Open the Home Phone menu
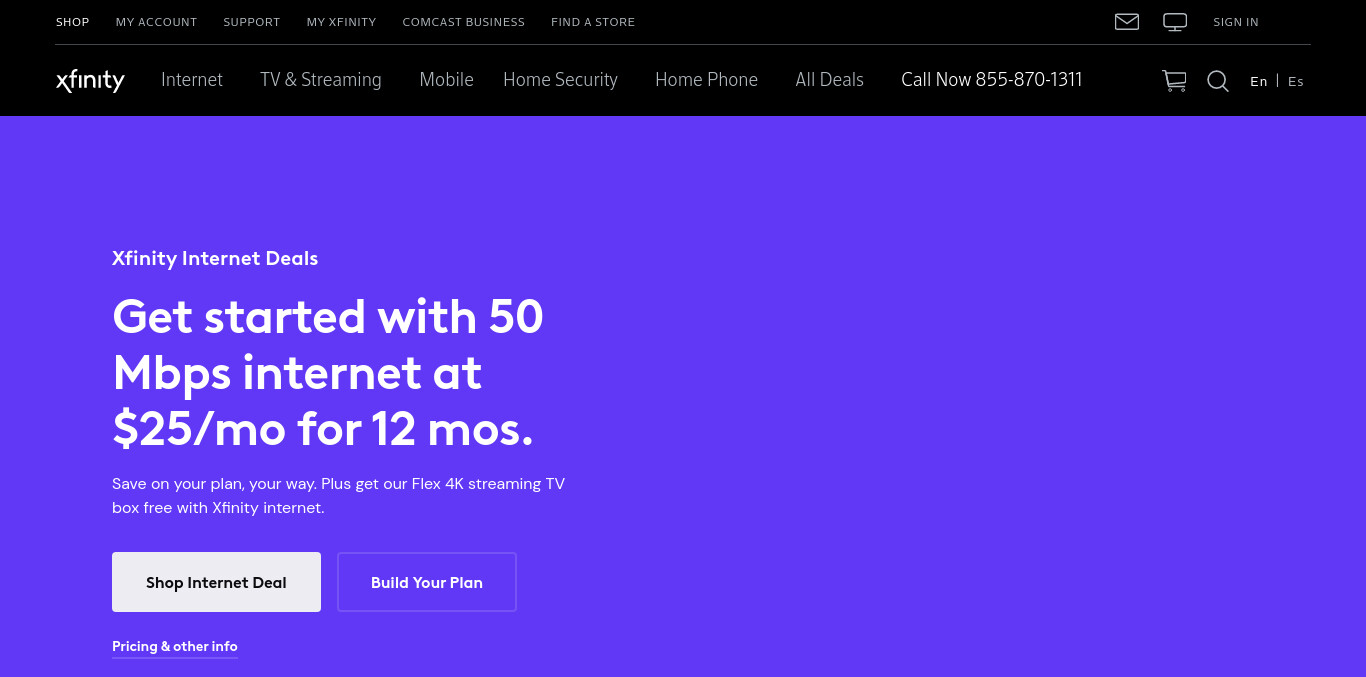Image resolution: width=1366 pixels, height=677 pixels. (x=706, y=80)
